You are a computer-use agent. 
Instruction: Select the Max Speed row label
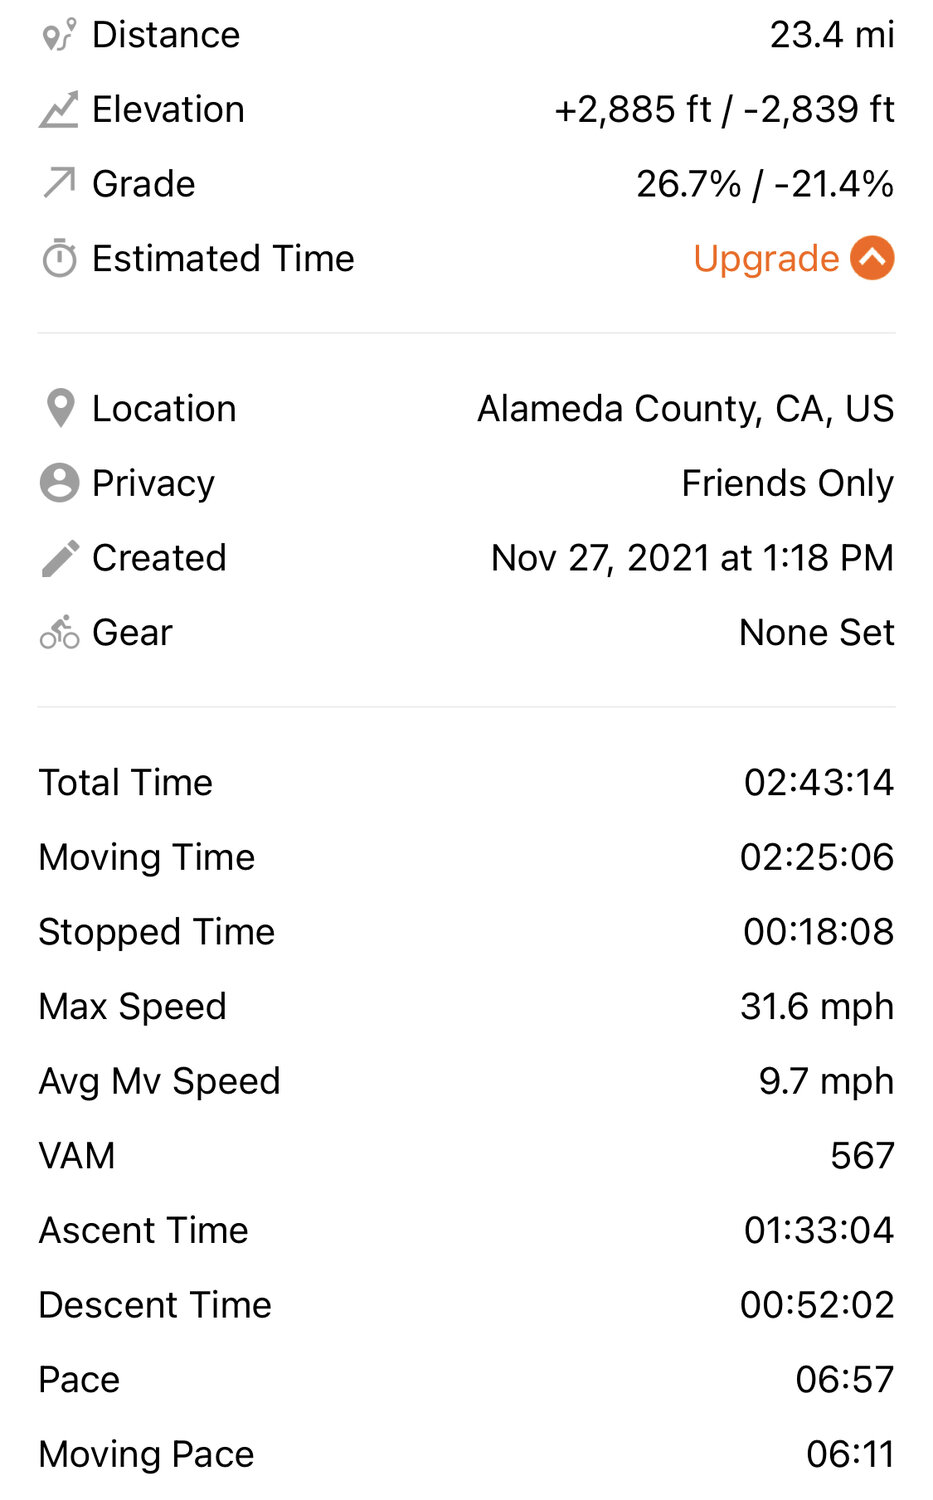click(132, 1006)
